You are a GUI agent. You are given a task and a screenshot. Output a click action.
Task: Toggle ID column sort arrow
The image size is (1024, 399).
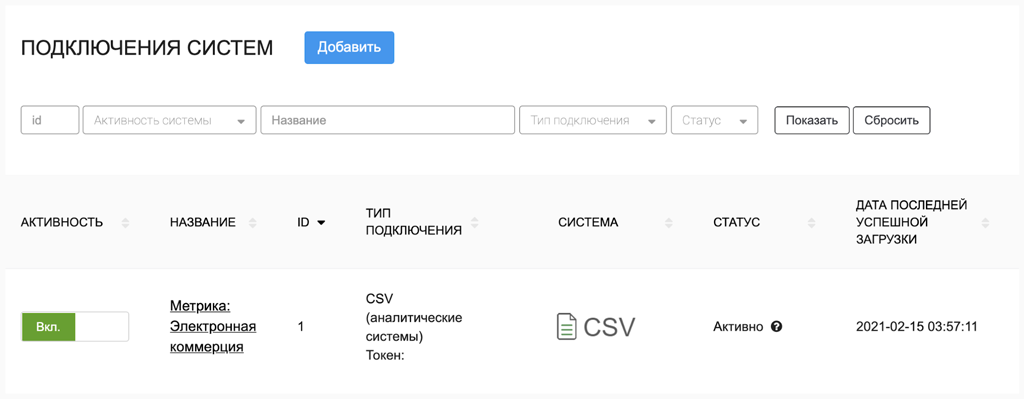(x=321, y=223)
